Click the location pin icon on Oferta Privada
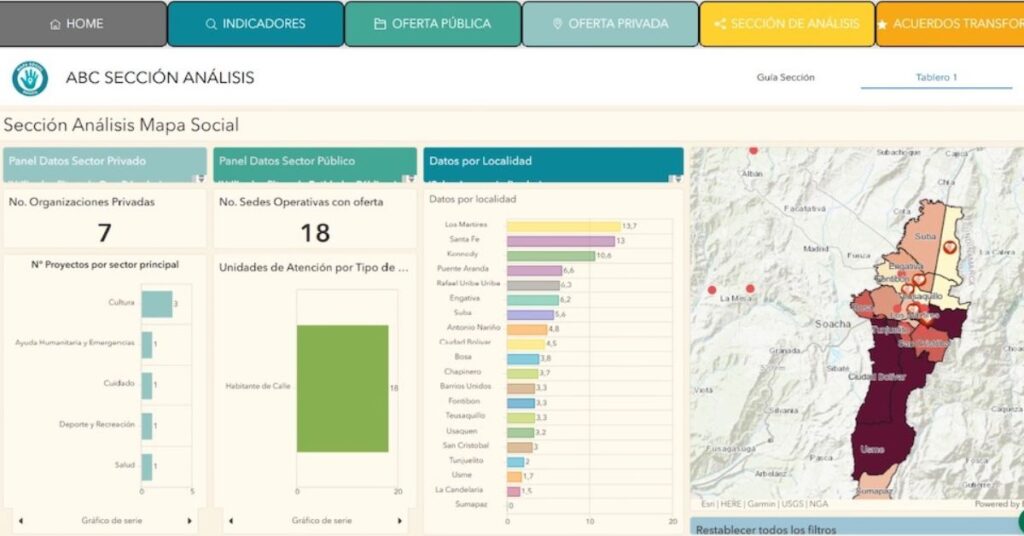The height and width of the screenshot is (536, 1024). tap(557, 24)
